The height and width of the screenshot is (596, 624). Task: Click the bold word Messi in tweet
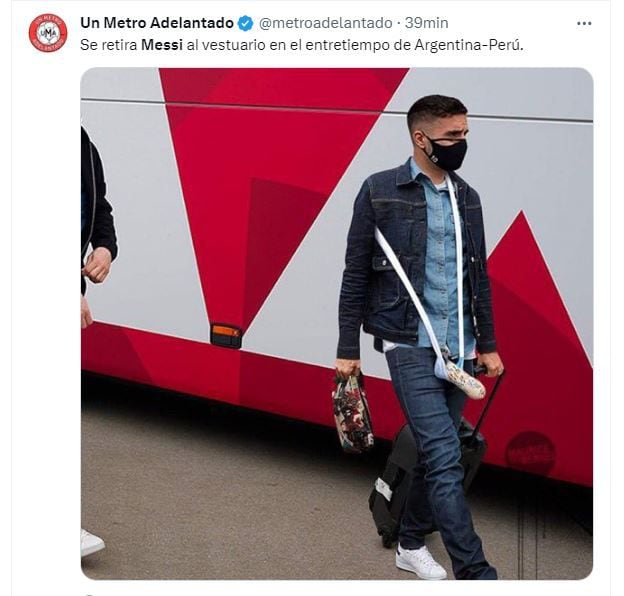tap(162, 45)
